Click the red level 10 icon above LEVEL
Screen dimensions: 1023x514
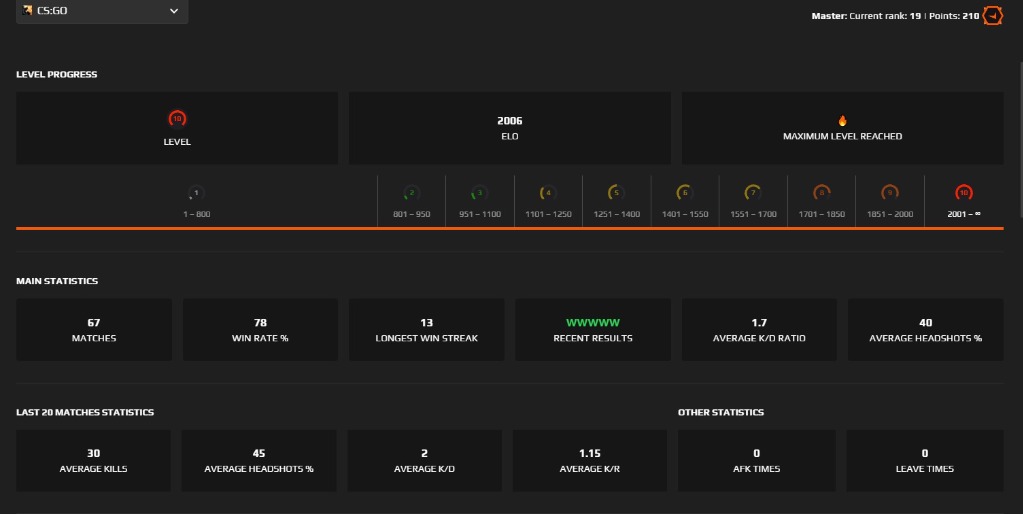177,119
